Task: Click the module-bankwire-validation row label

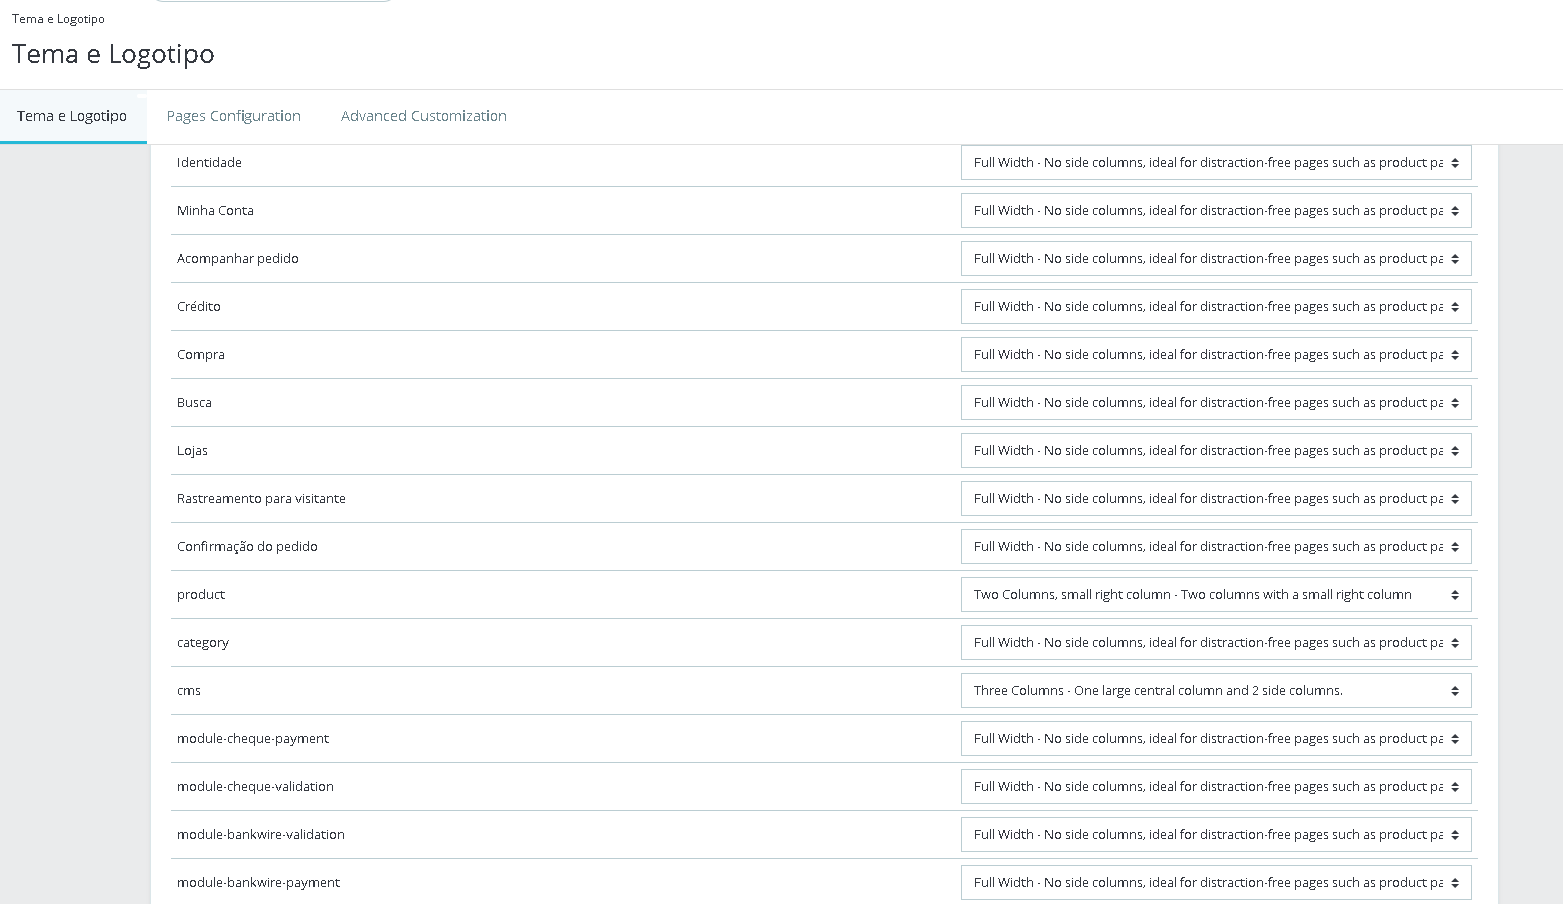Action: (261, 835)
